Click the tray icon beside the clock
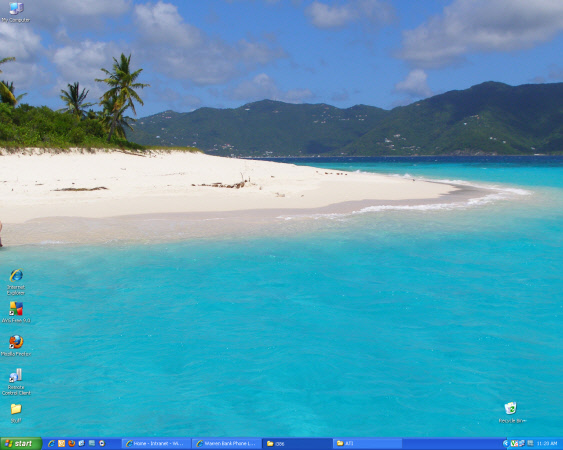 click(530, 444)
